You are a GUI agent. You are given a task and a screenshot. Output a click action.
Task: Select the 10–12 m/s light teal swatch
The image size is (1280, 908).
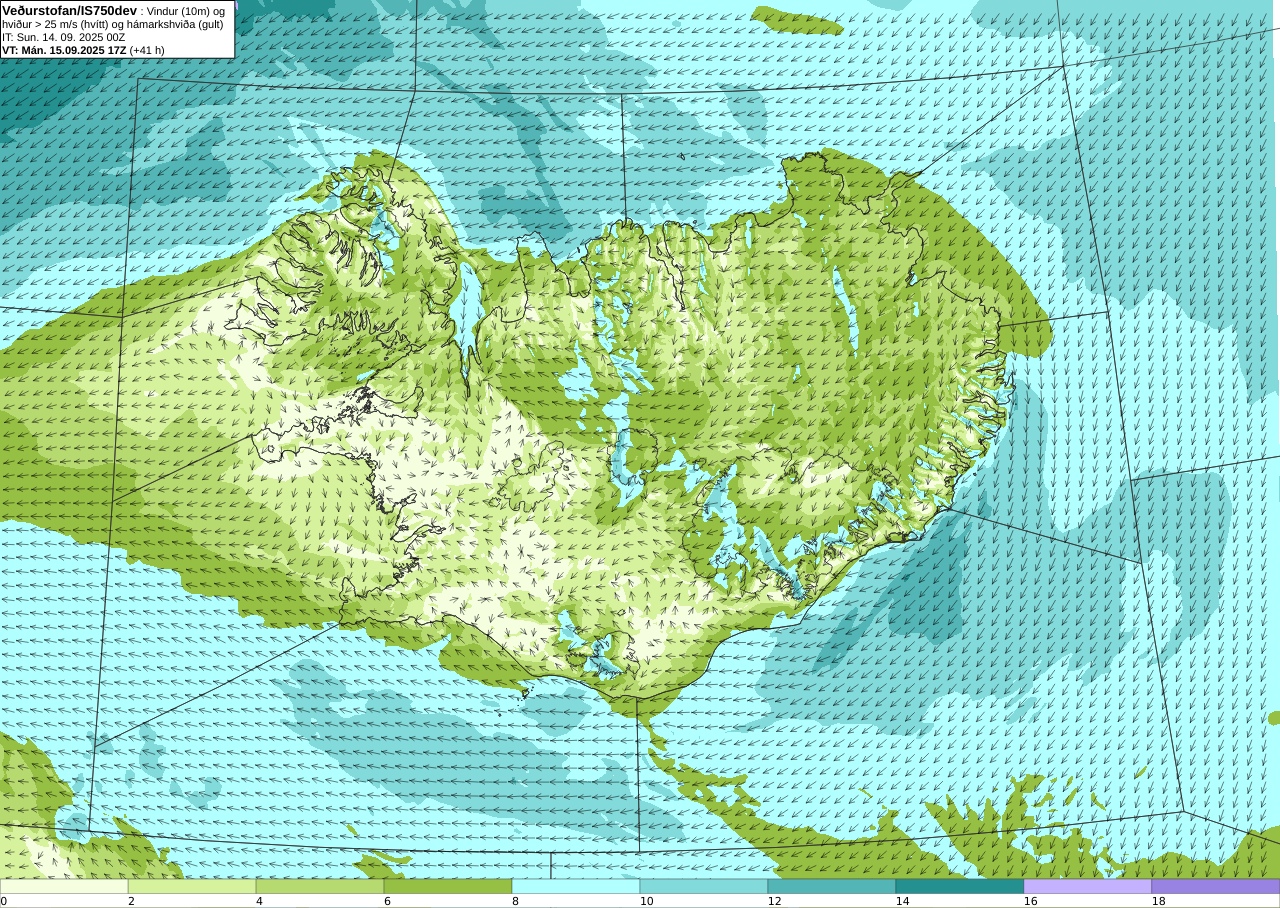[704, 886]
